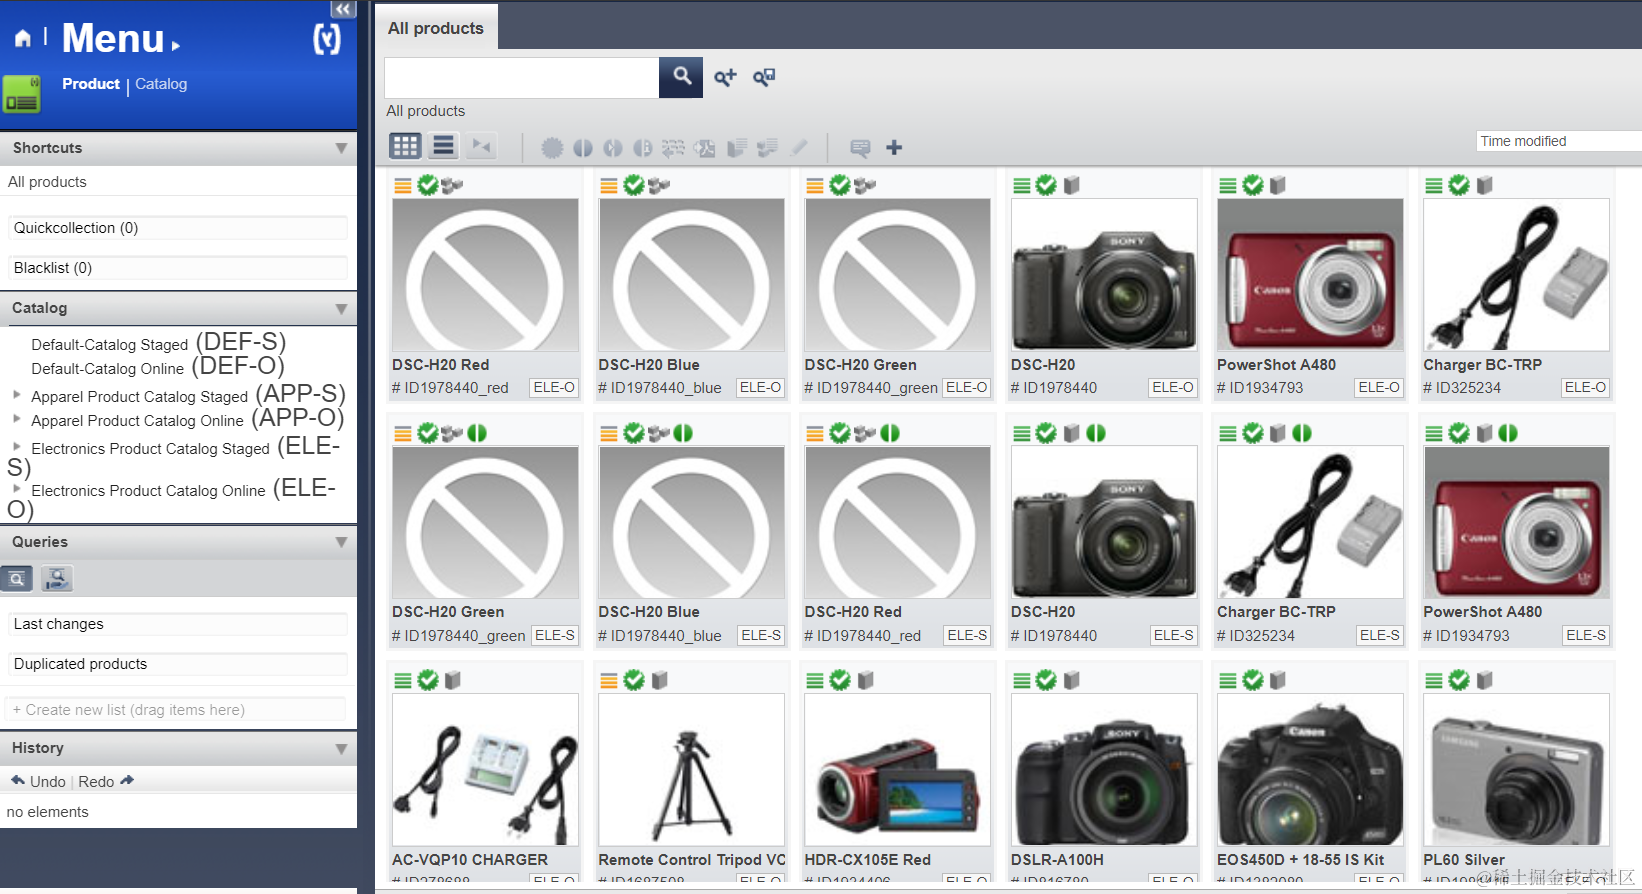Open Charger BC-TRP ELE-O product thumbnail

pos(1517,274)
